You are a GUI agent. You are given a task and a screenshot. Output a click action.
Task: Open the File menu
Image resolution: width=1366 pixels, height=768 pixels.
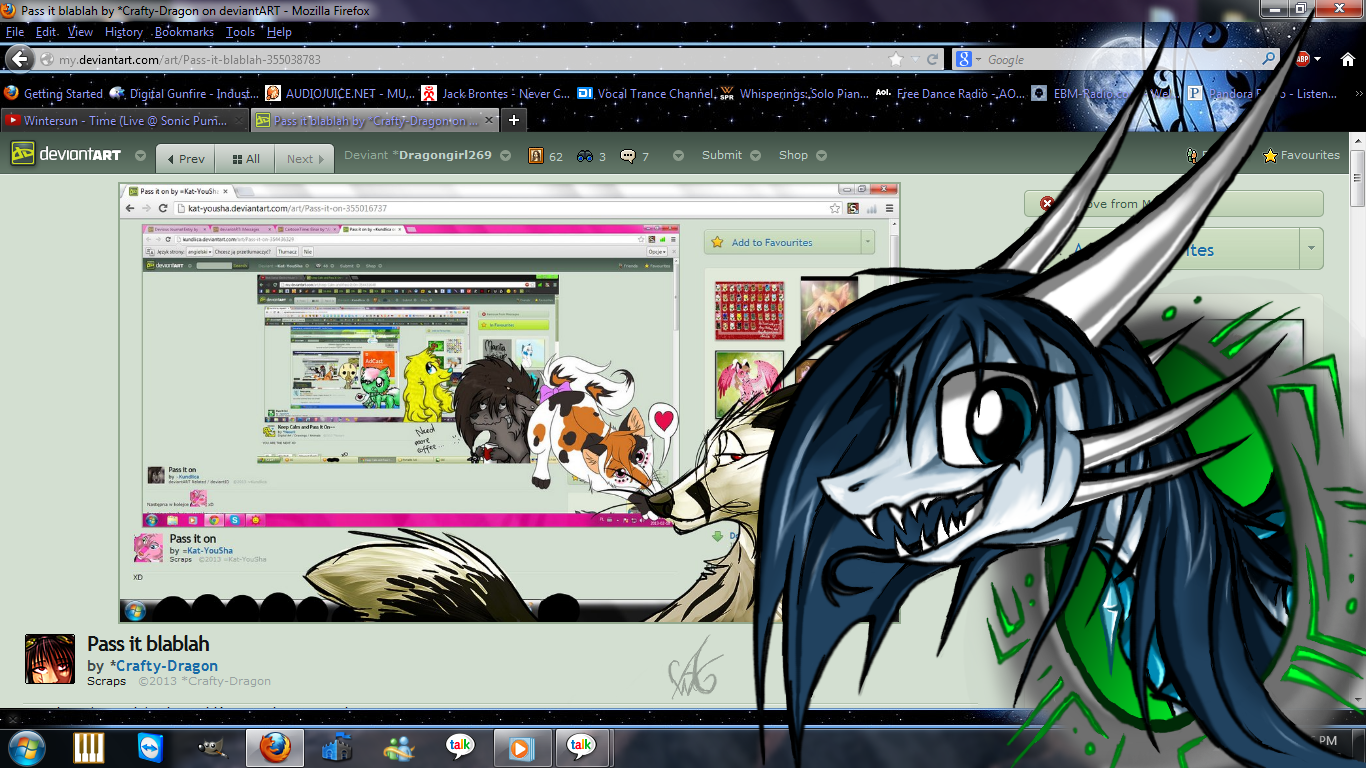tap(15, 32)
